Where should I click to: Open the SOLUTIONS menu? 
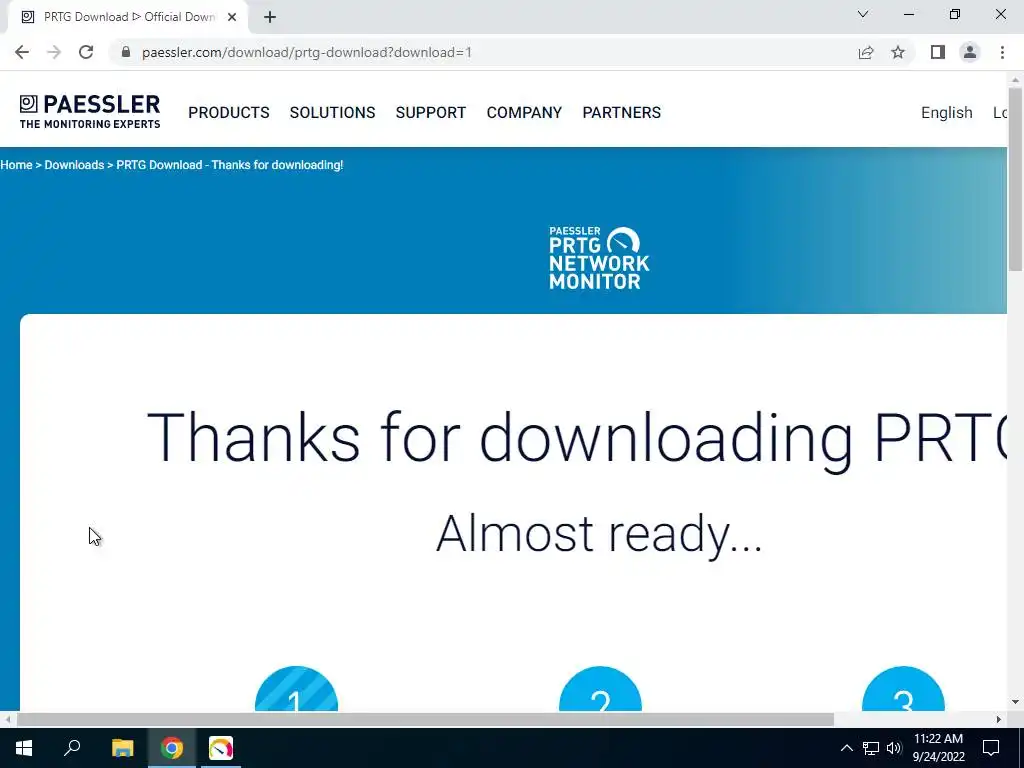[332, 112]
